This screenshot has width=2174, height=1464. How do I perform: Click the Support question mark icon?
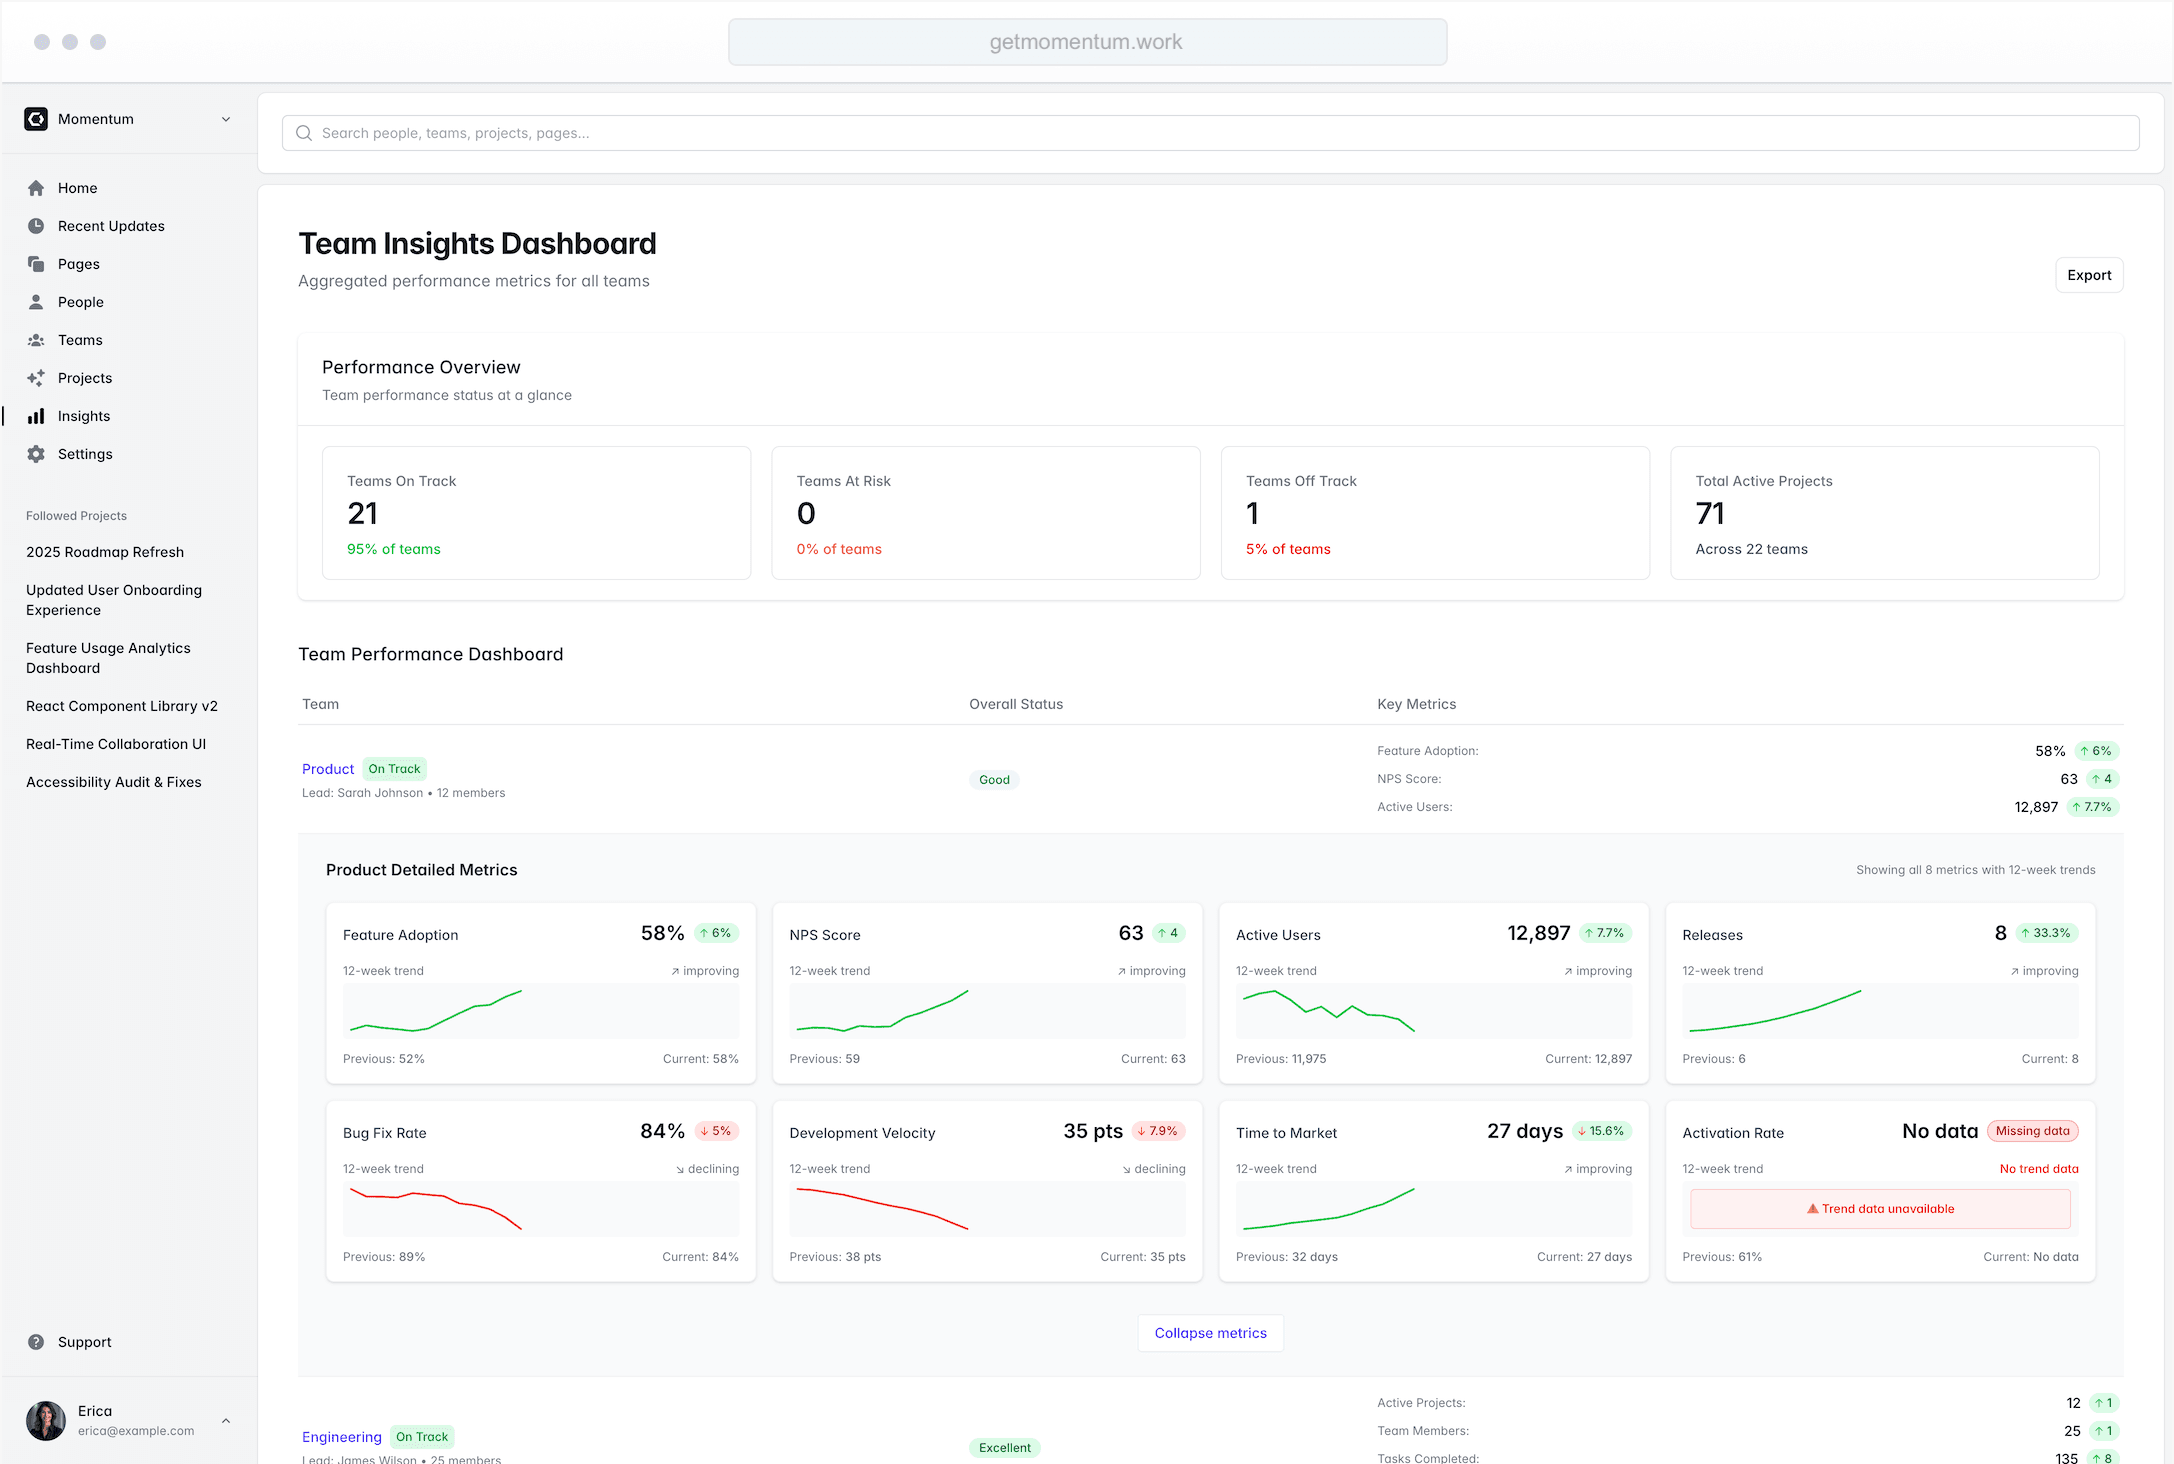(36, 1342)
